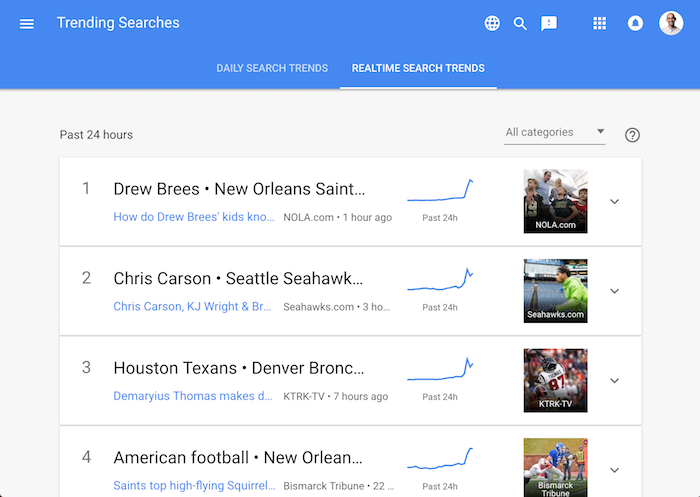The image size is (700, 497).
Task: Expand the Drew Brees trend row
Action: coord(615,201)
